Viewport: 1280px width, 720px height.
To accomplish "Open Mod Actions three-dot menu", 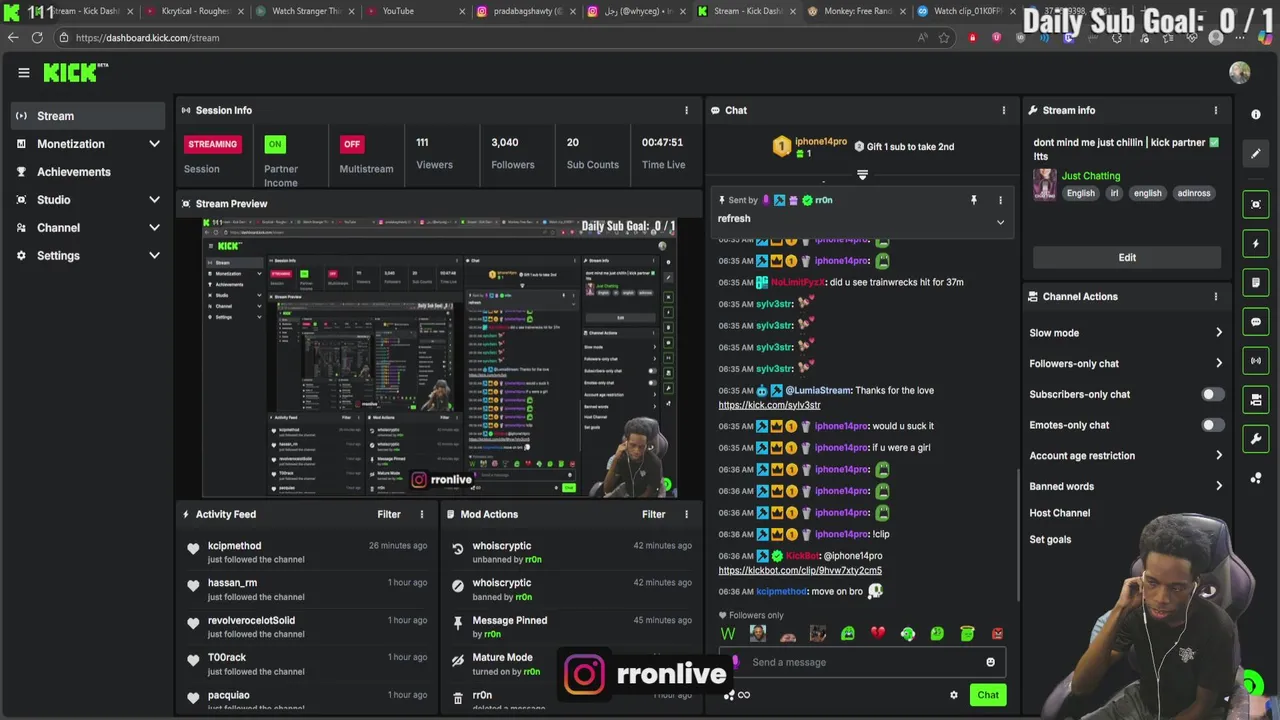I will pyautogui.click(x=686, y=514).
